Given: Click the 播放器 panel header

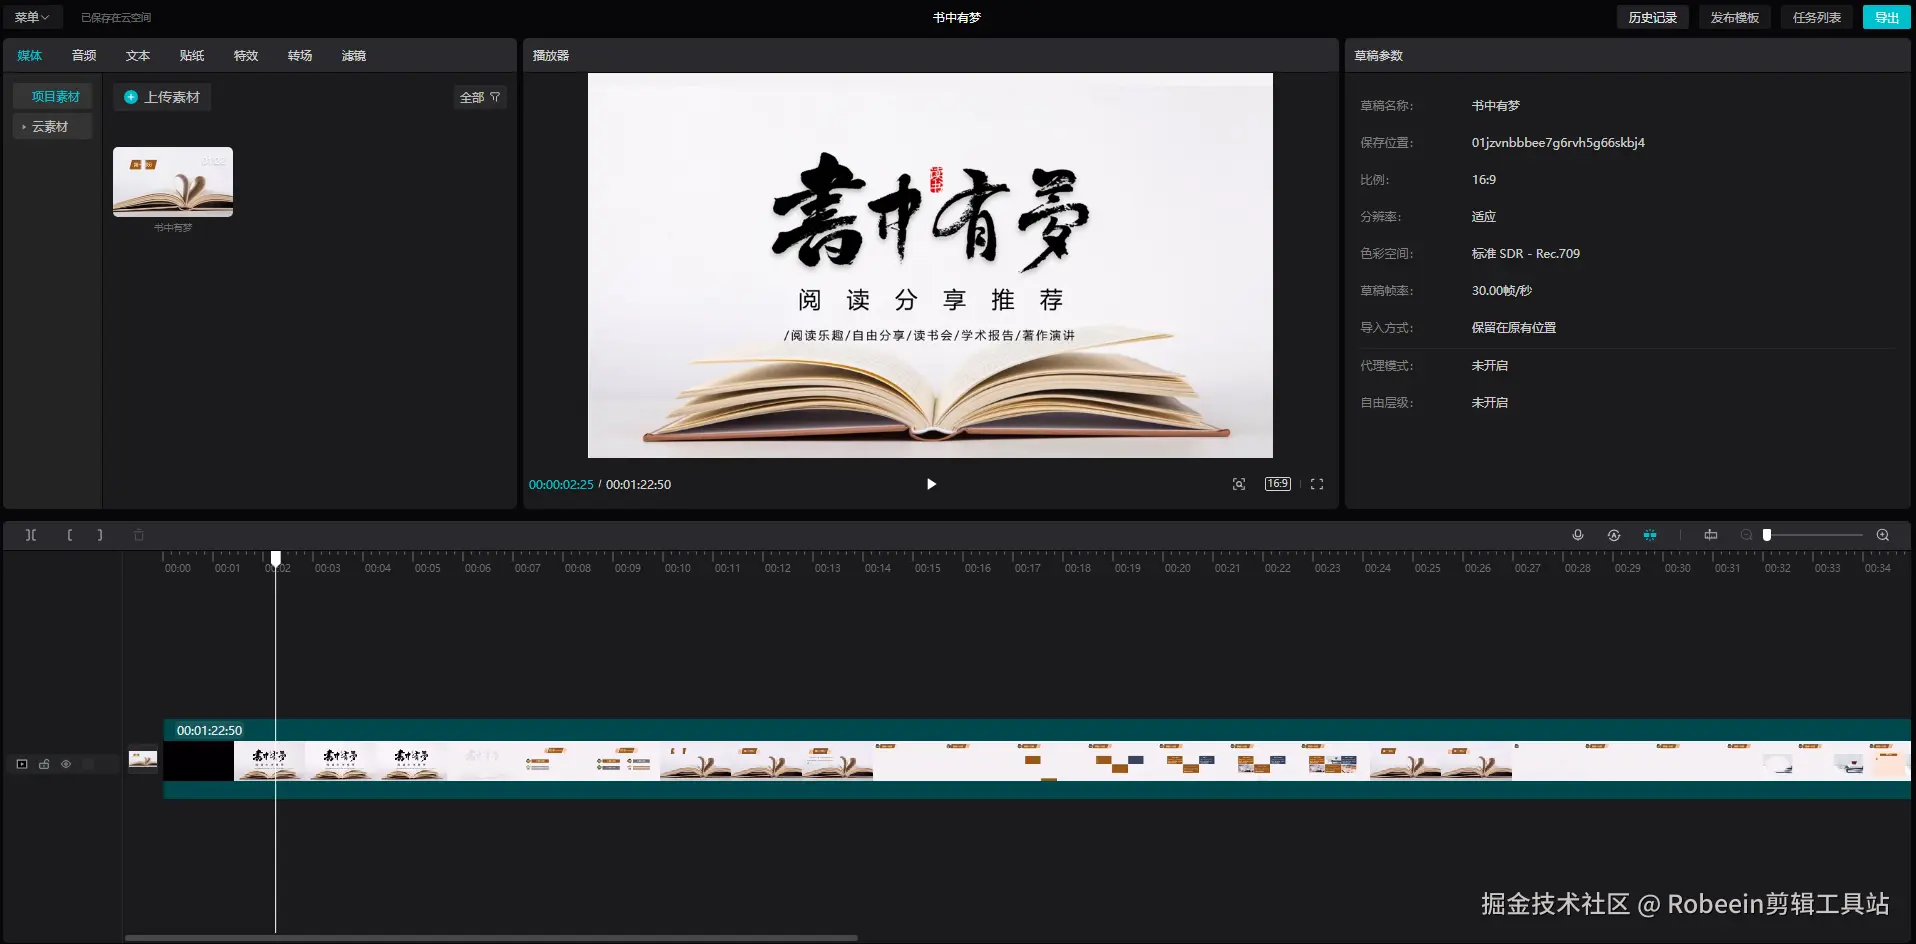Looking at the screenshot, I should pyautogui.click(x=551, y=56).
